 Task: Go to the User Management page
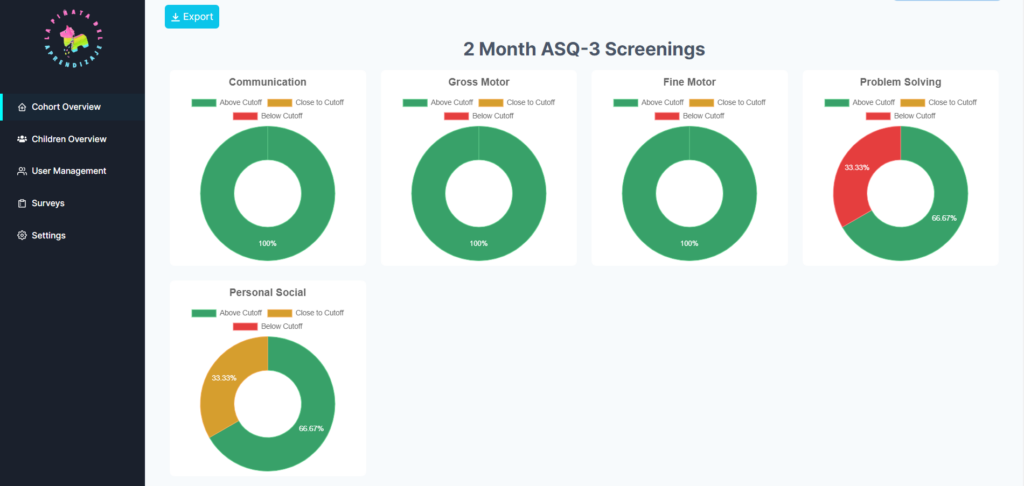coord(68,171)
